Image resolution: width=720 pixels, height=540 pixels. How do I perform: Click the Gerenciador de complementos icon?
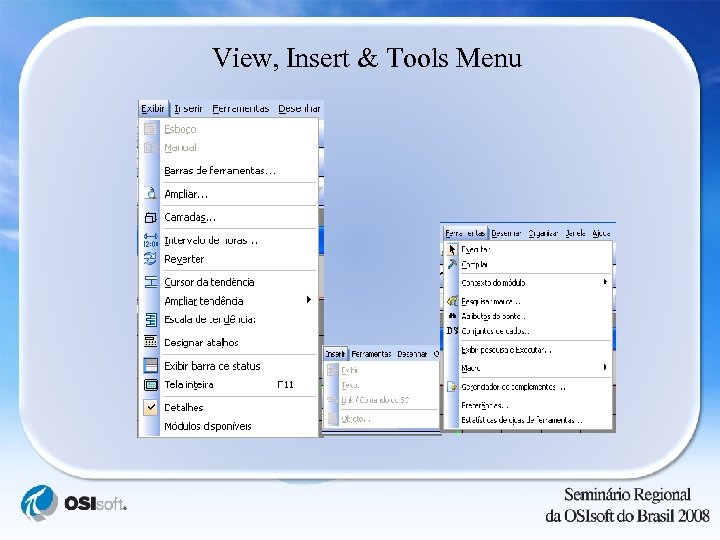coord(452,387)
